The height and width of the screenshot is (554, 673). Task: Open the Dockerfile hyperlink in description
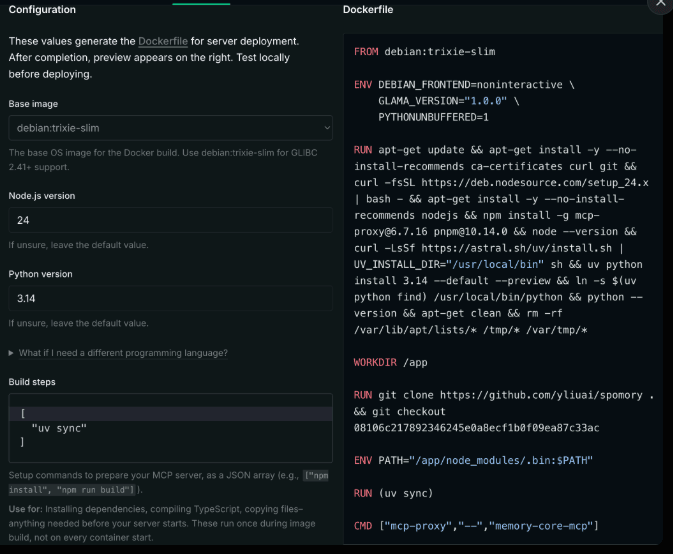[163, 41]
